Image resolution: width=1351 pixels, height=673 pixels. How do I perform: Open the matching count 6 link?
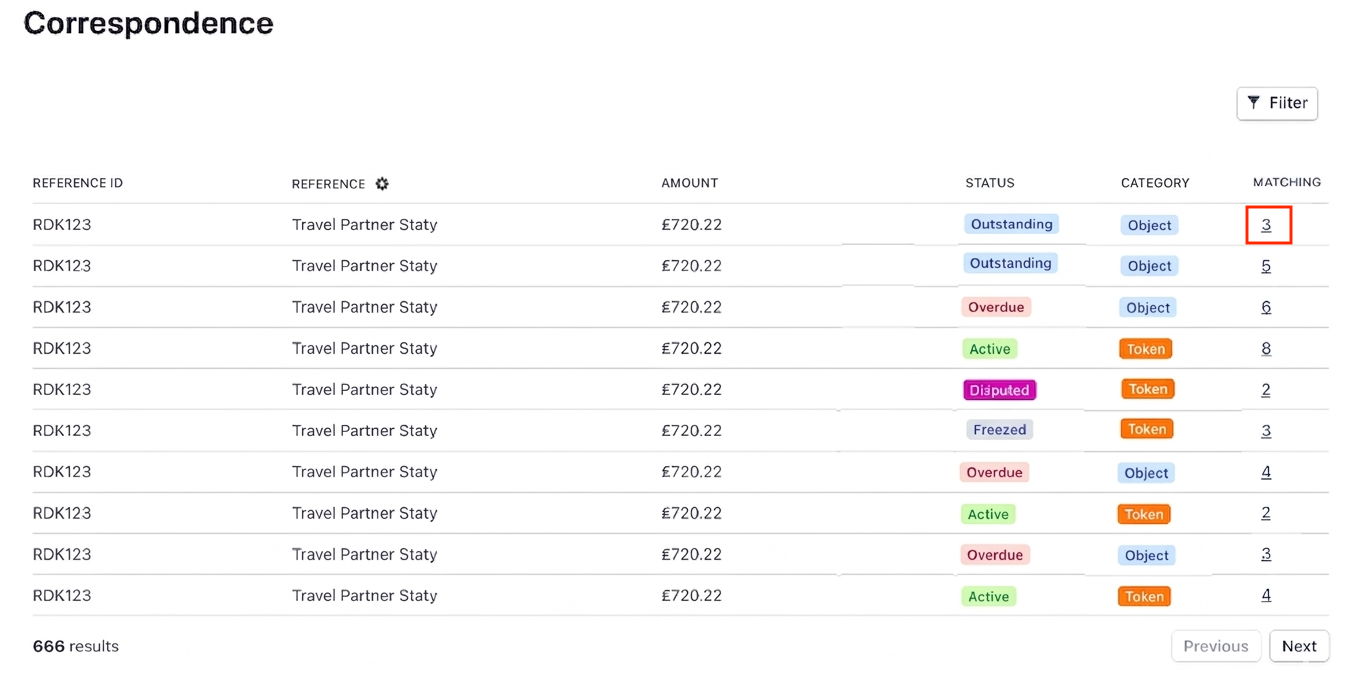click(1266, 307)
